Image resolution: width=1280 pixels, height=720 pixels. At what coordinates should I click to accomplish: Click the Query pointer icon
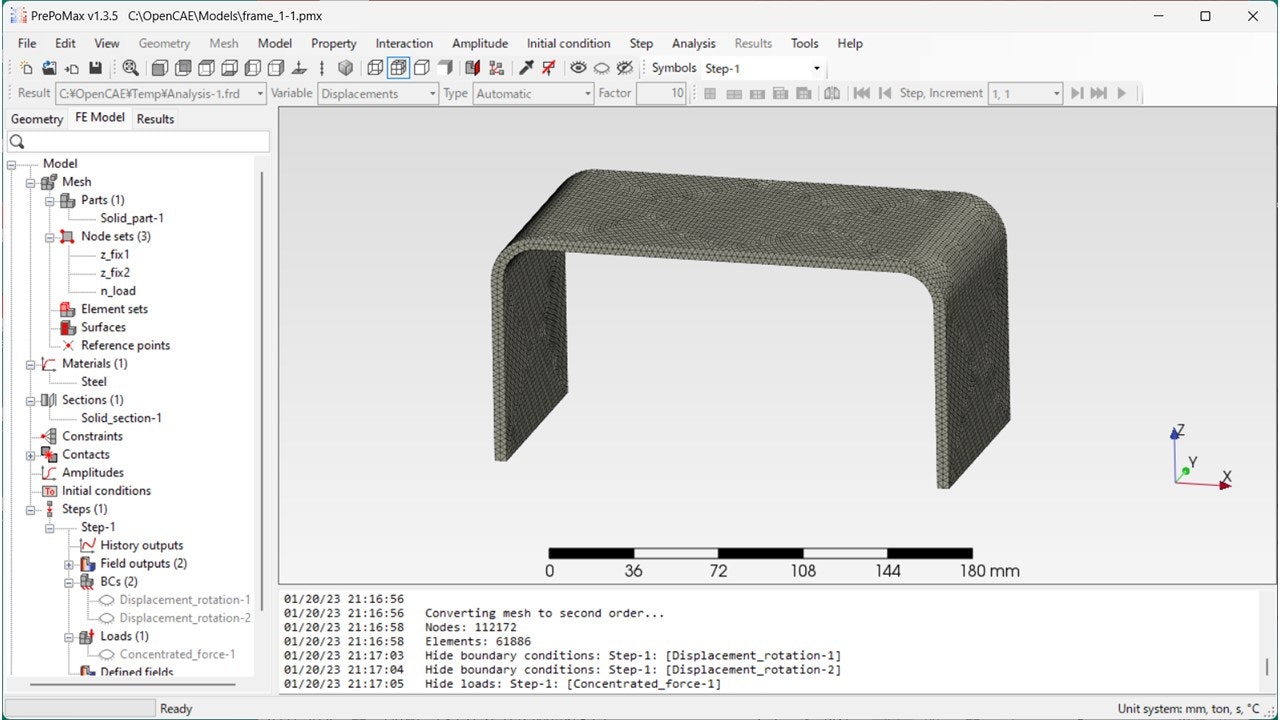coord(526,68)
